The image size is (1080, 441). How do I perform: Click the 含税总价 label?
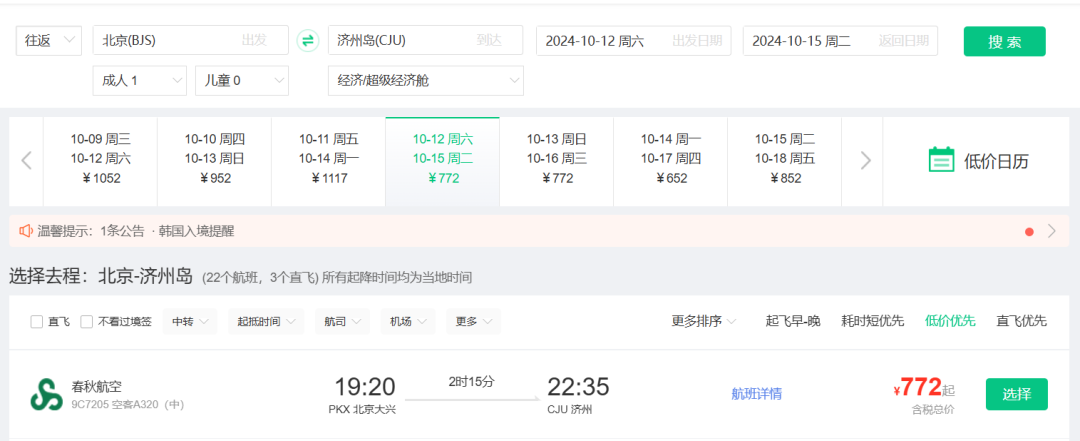pos(933,410)
